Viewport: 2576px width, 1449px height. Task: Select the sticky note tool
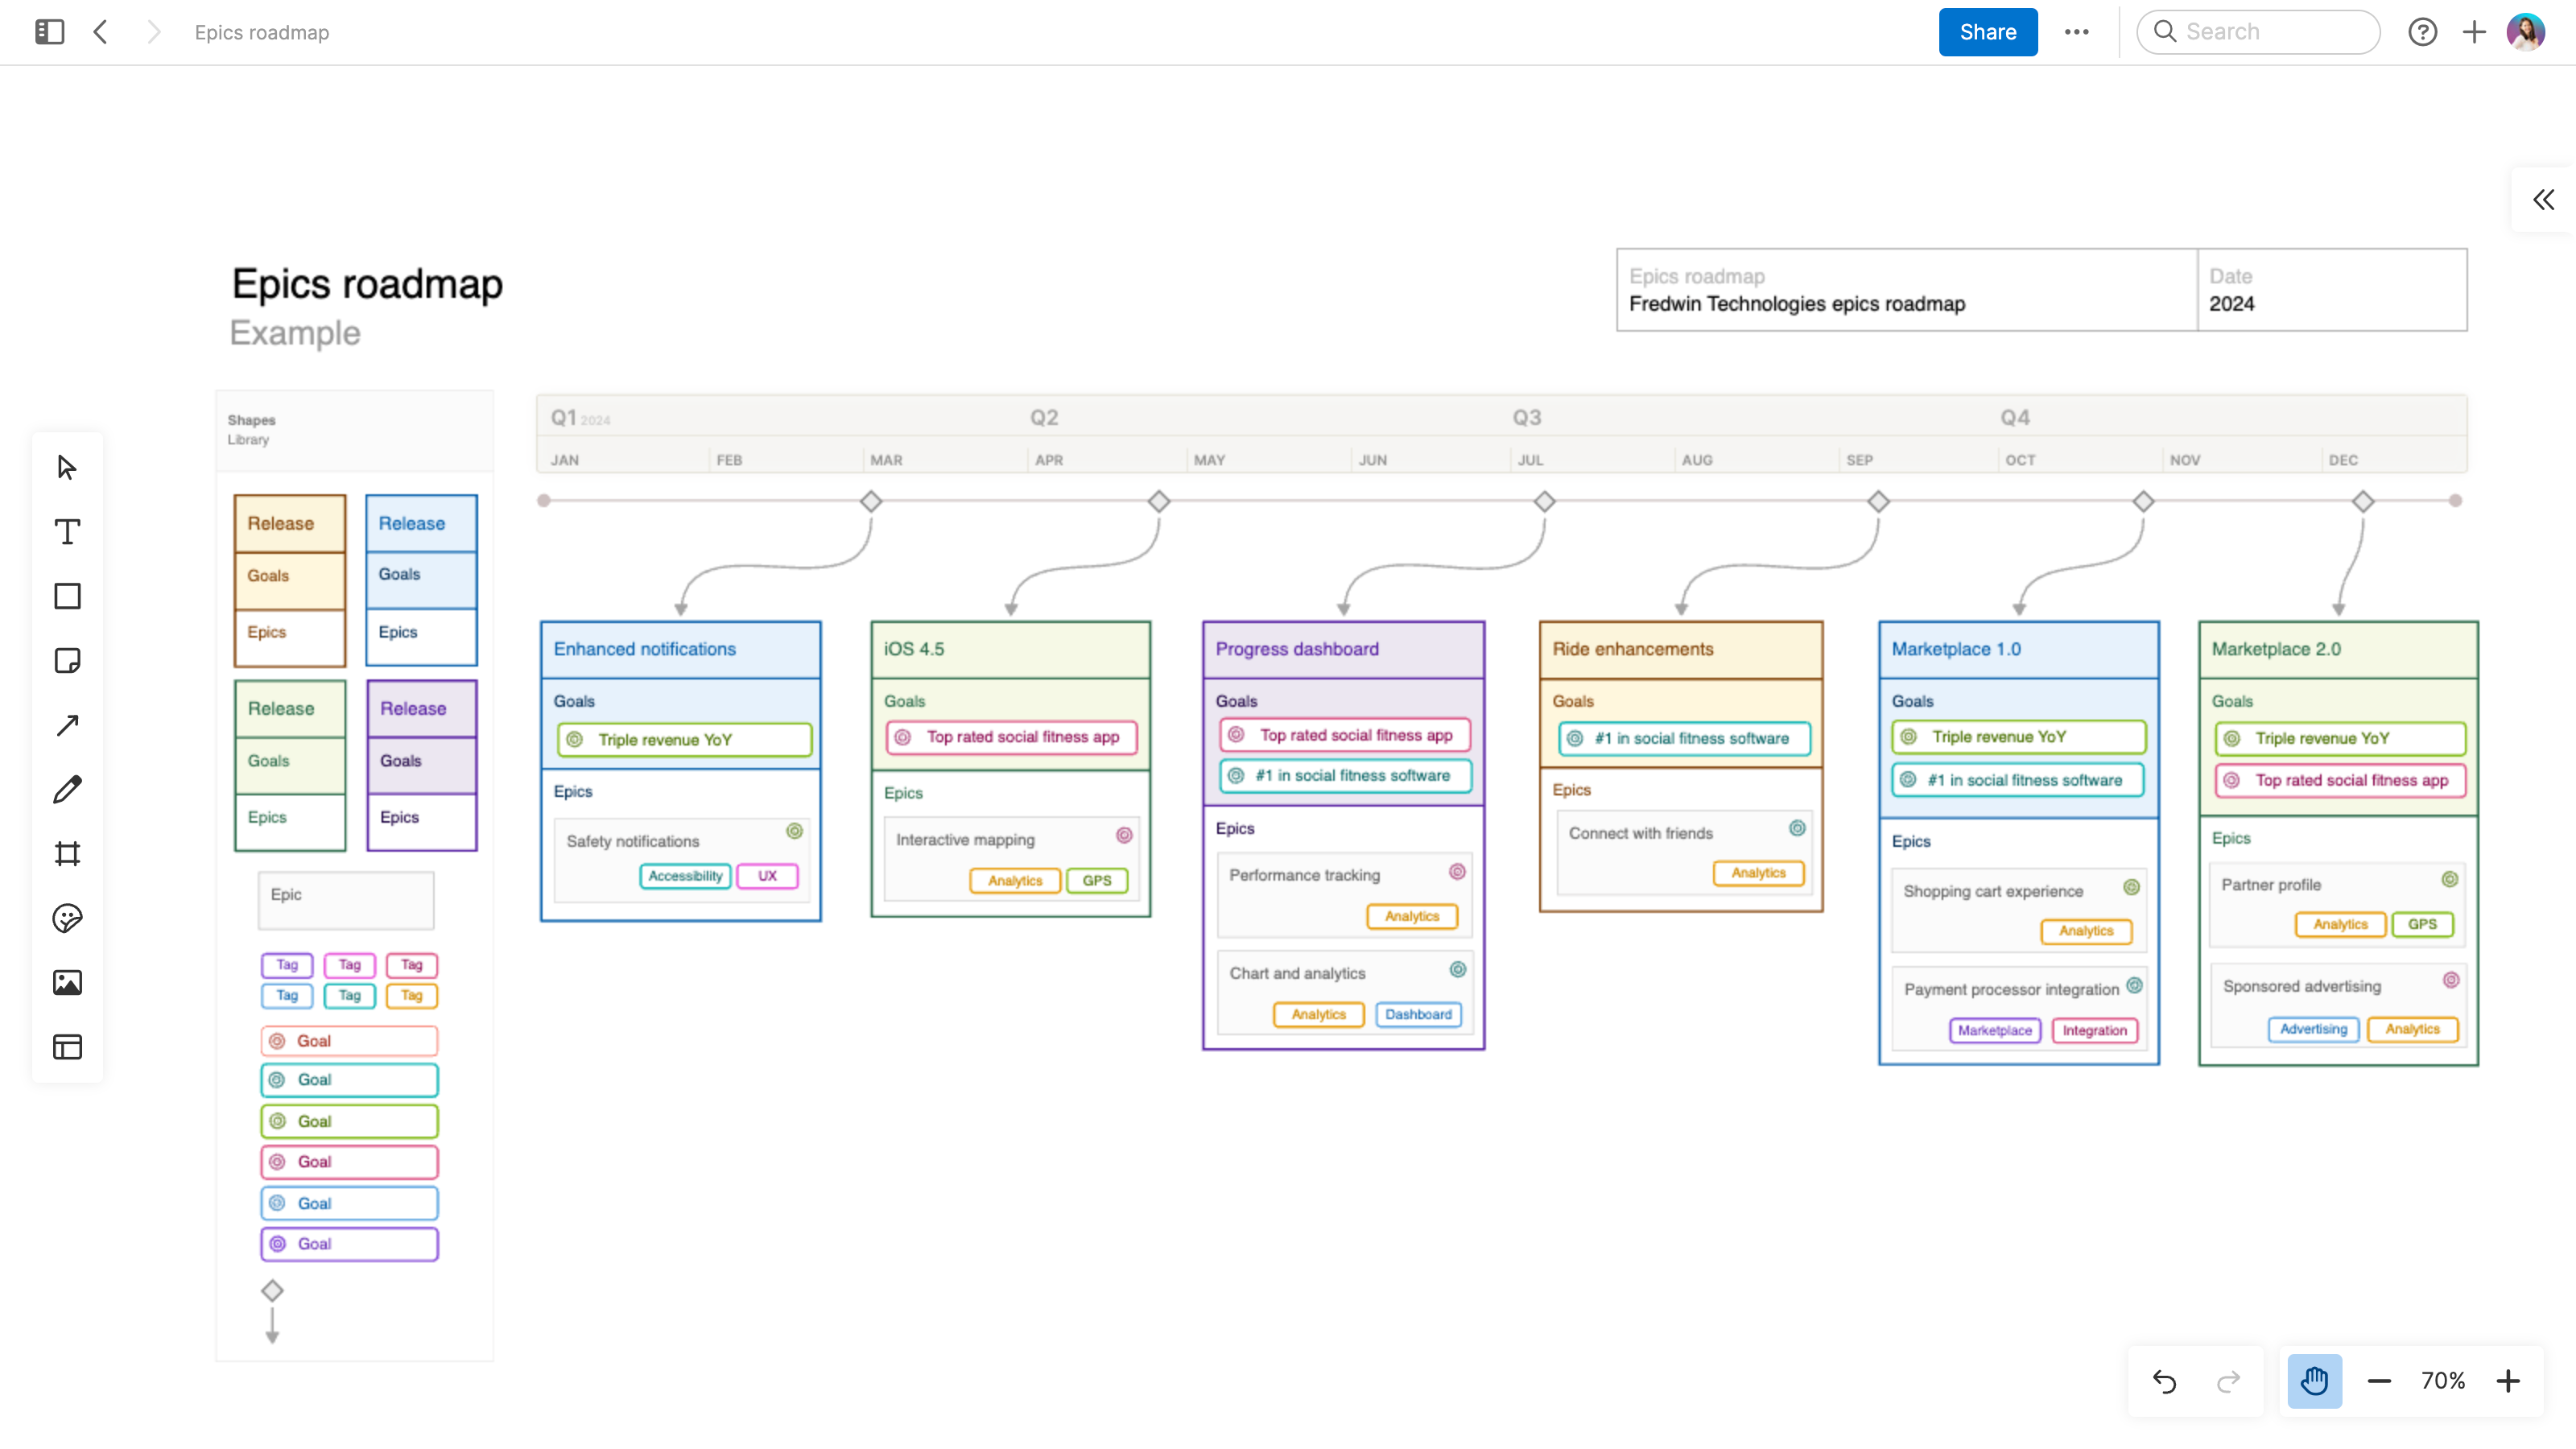point(67,660)
